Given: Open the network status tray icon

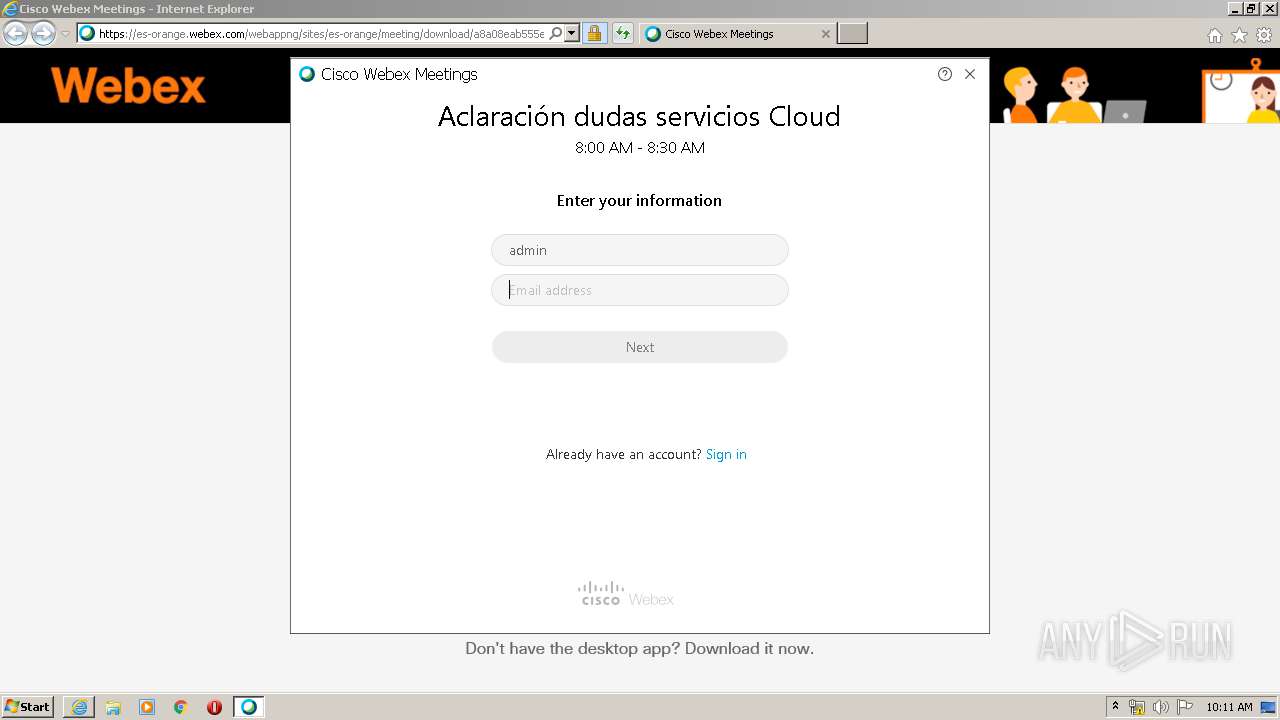Looking at the screenshot, I should point(1137,707).
